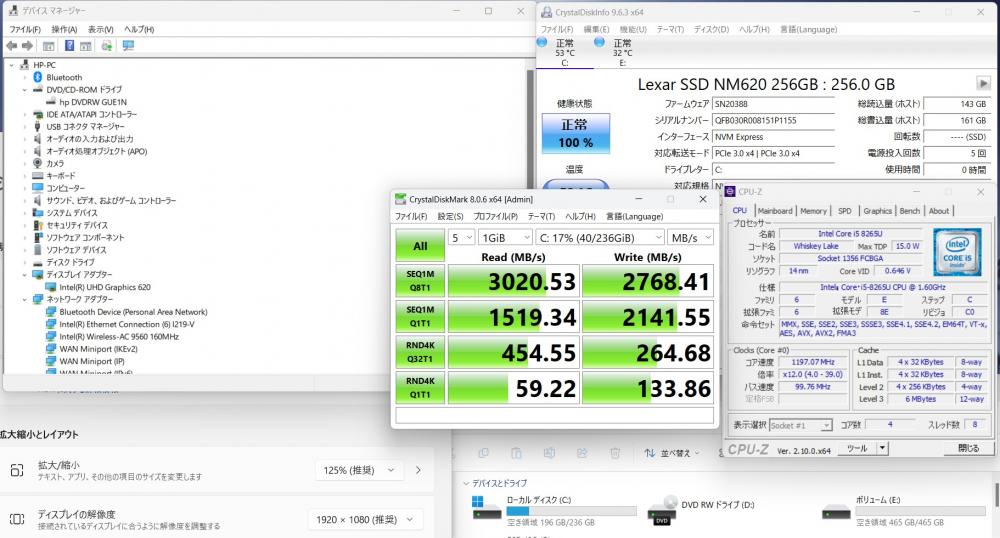Switch to the Bench tab in CPU-Z
Screen dimensions: 1000x538
click(909, 211)
